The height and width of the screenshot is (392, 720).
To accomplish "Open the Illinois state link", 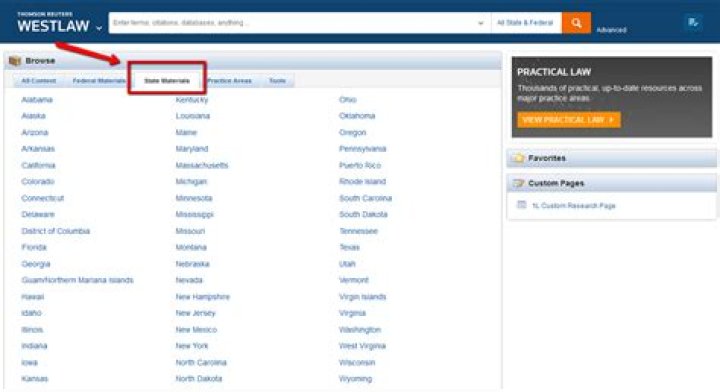I will (32, 330).
